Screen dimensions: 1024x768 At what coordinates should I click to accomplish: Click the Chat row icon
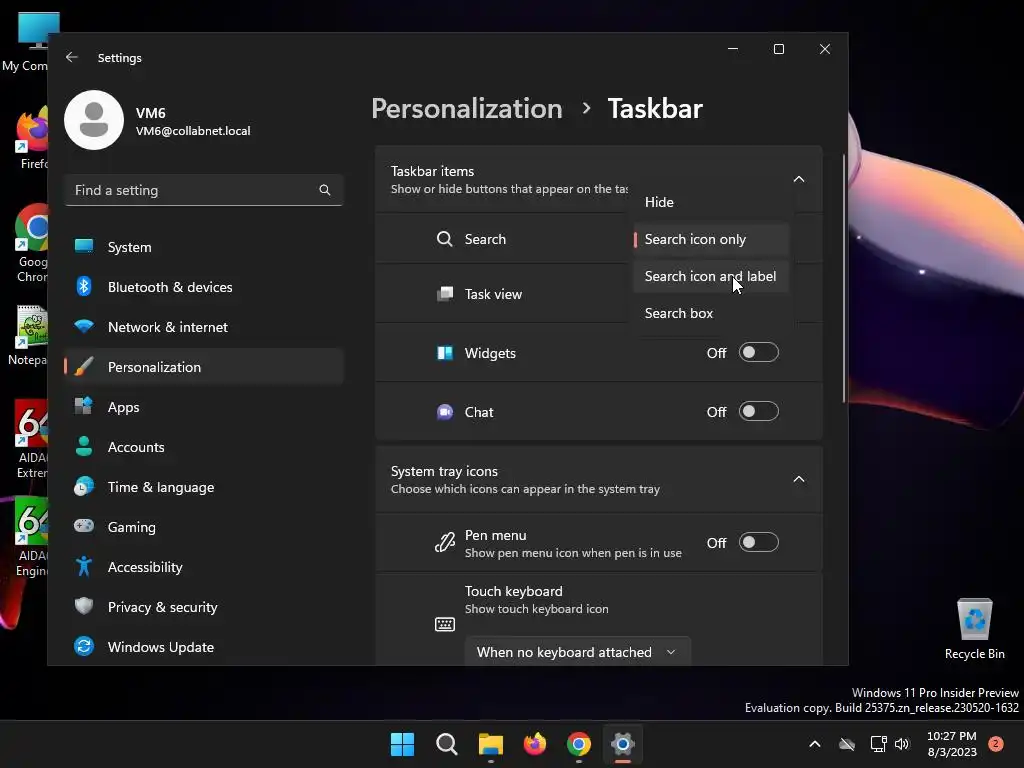(x=444, y=412)
